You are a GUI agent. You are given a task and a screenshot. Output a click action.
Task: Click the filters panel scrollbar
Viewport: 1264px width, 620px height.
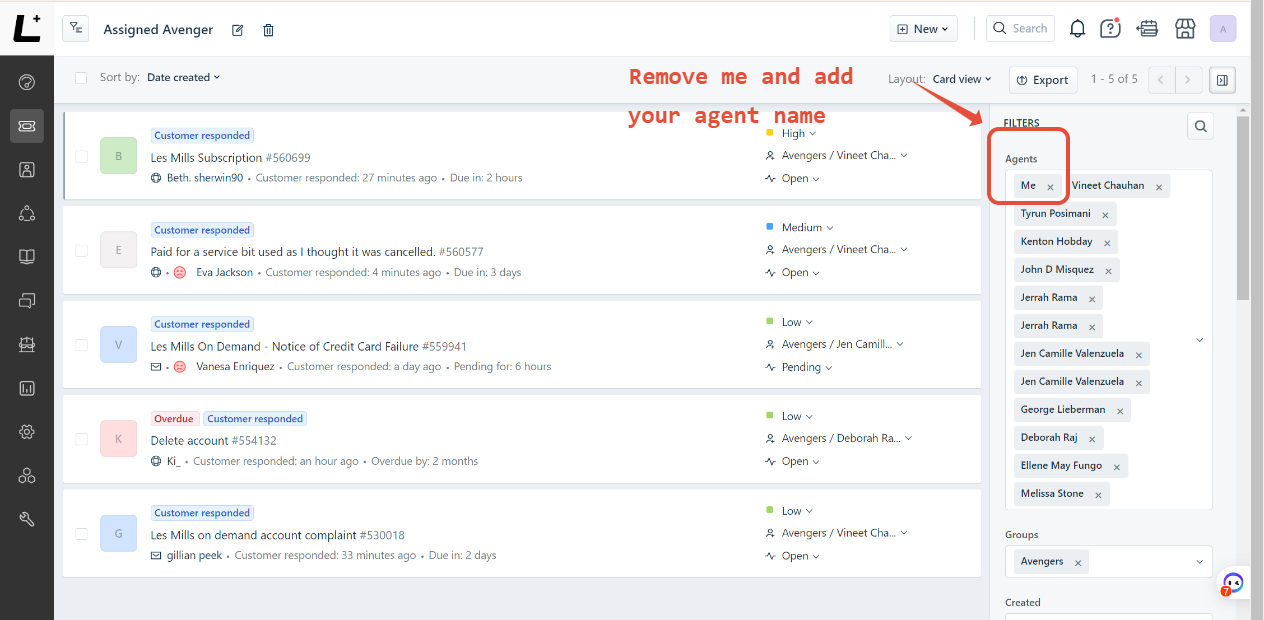coord(1242,208)
